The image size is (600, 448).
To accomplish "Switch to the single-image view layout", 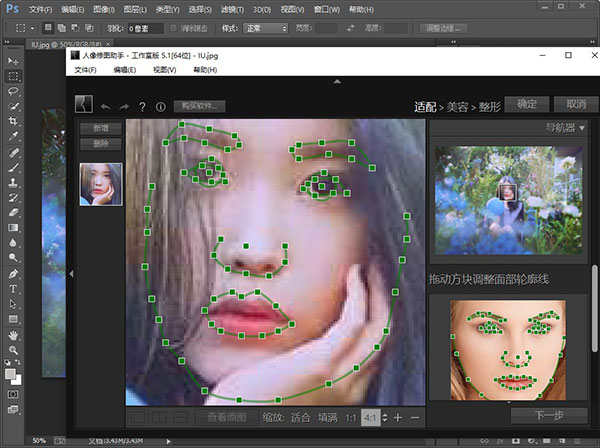I will pos(137,417).
